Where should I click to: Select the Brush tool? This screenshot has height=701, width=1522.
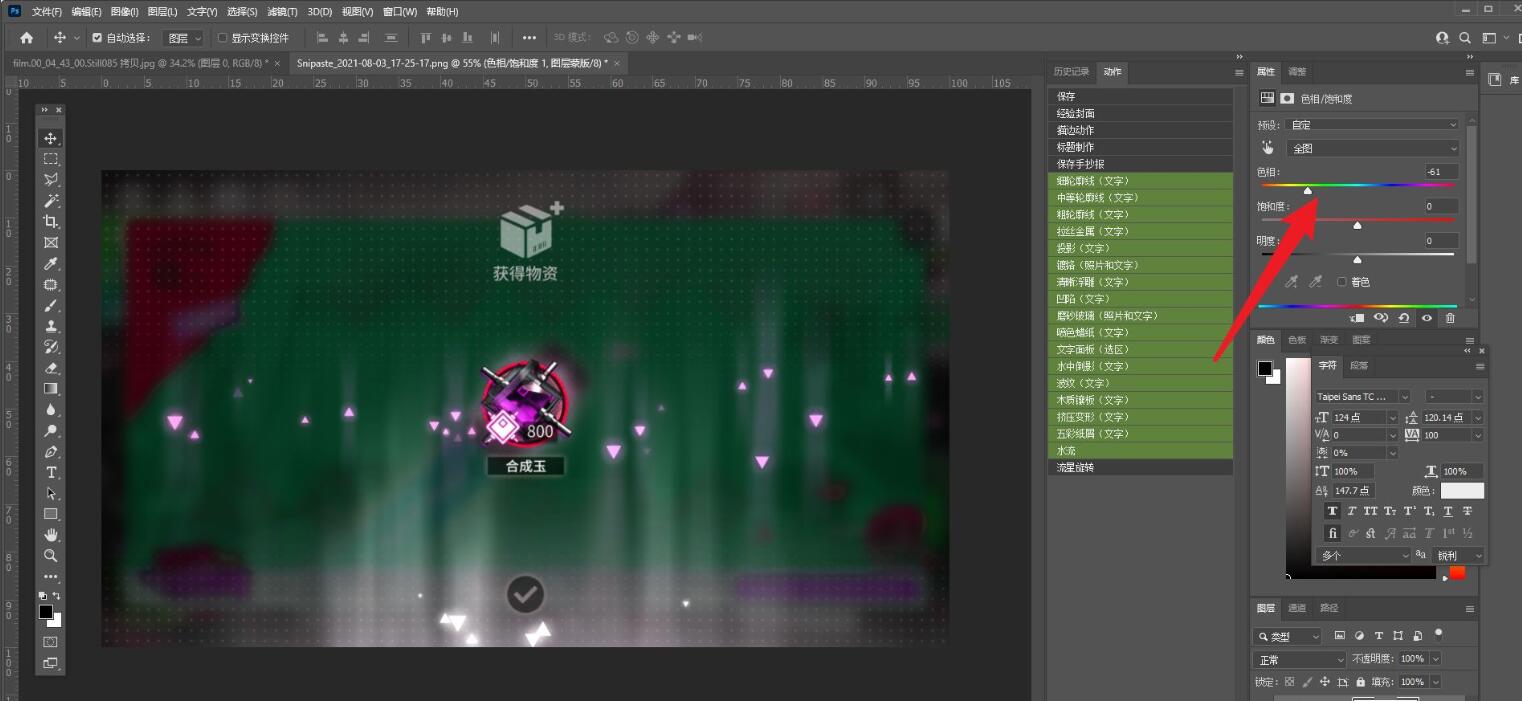click(x=50, y=306)
